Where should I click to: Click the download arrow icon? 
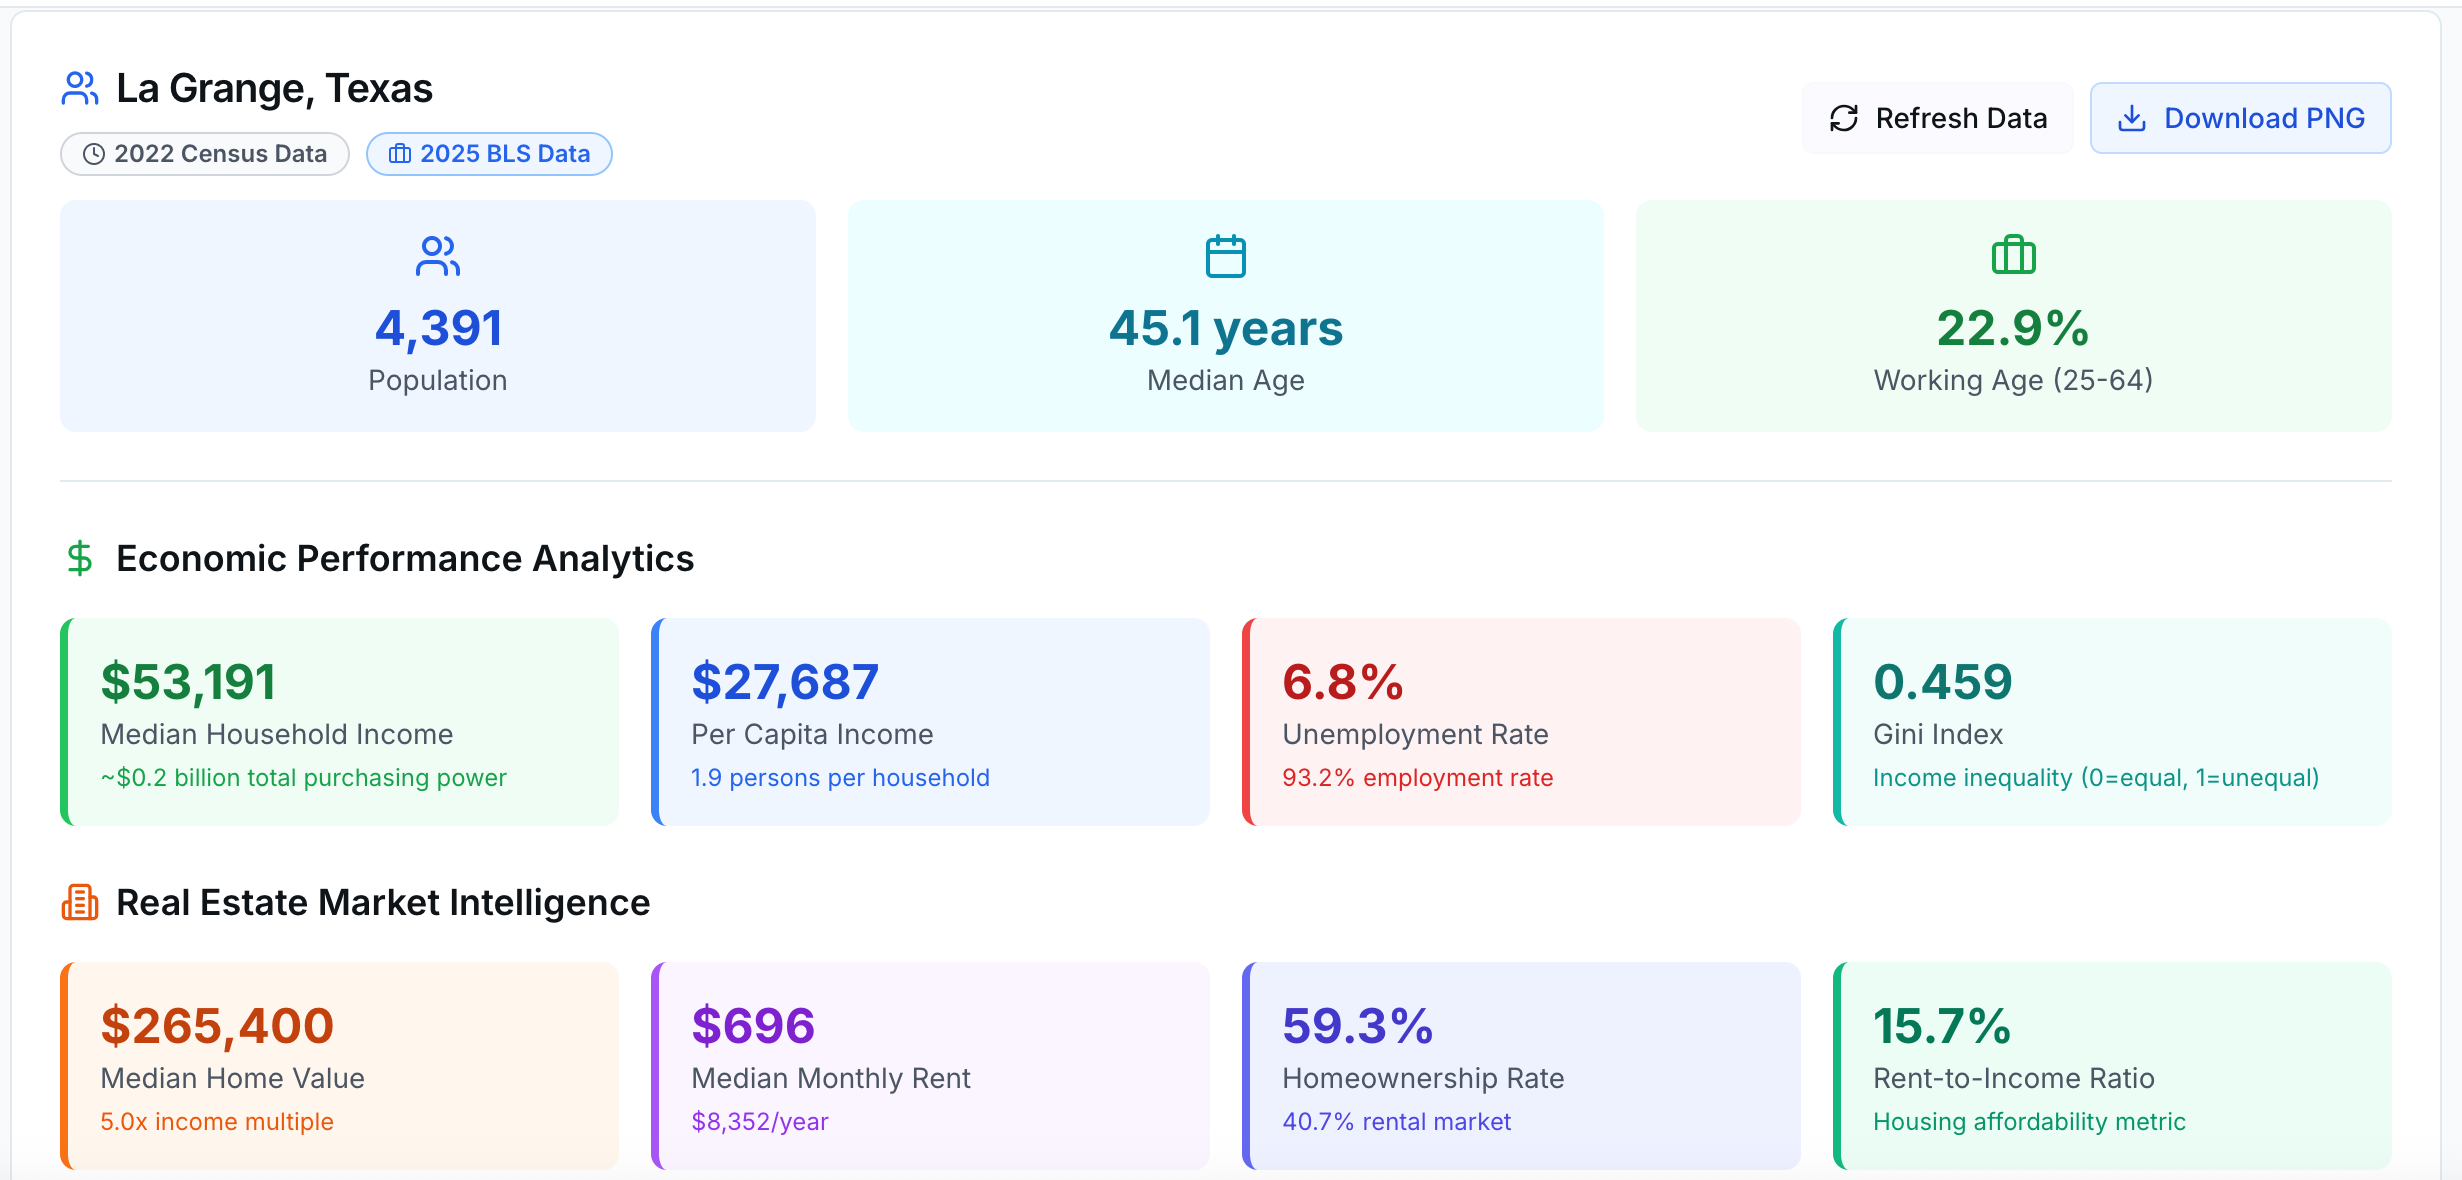pos(2132,118)
